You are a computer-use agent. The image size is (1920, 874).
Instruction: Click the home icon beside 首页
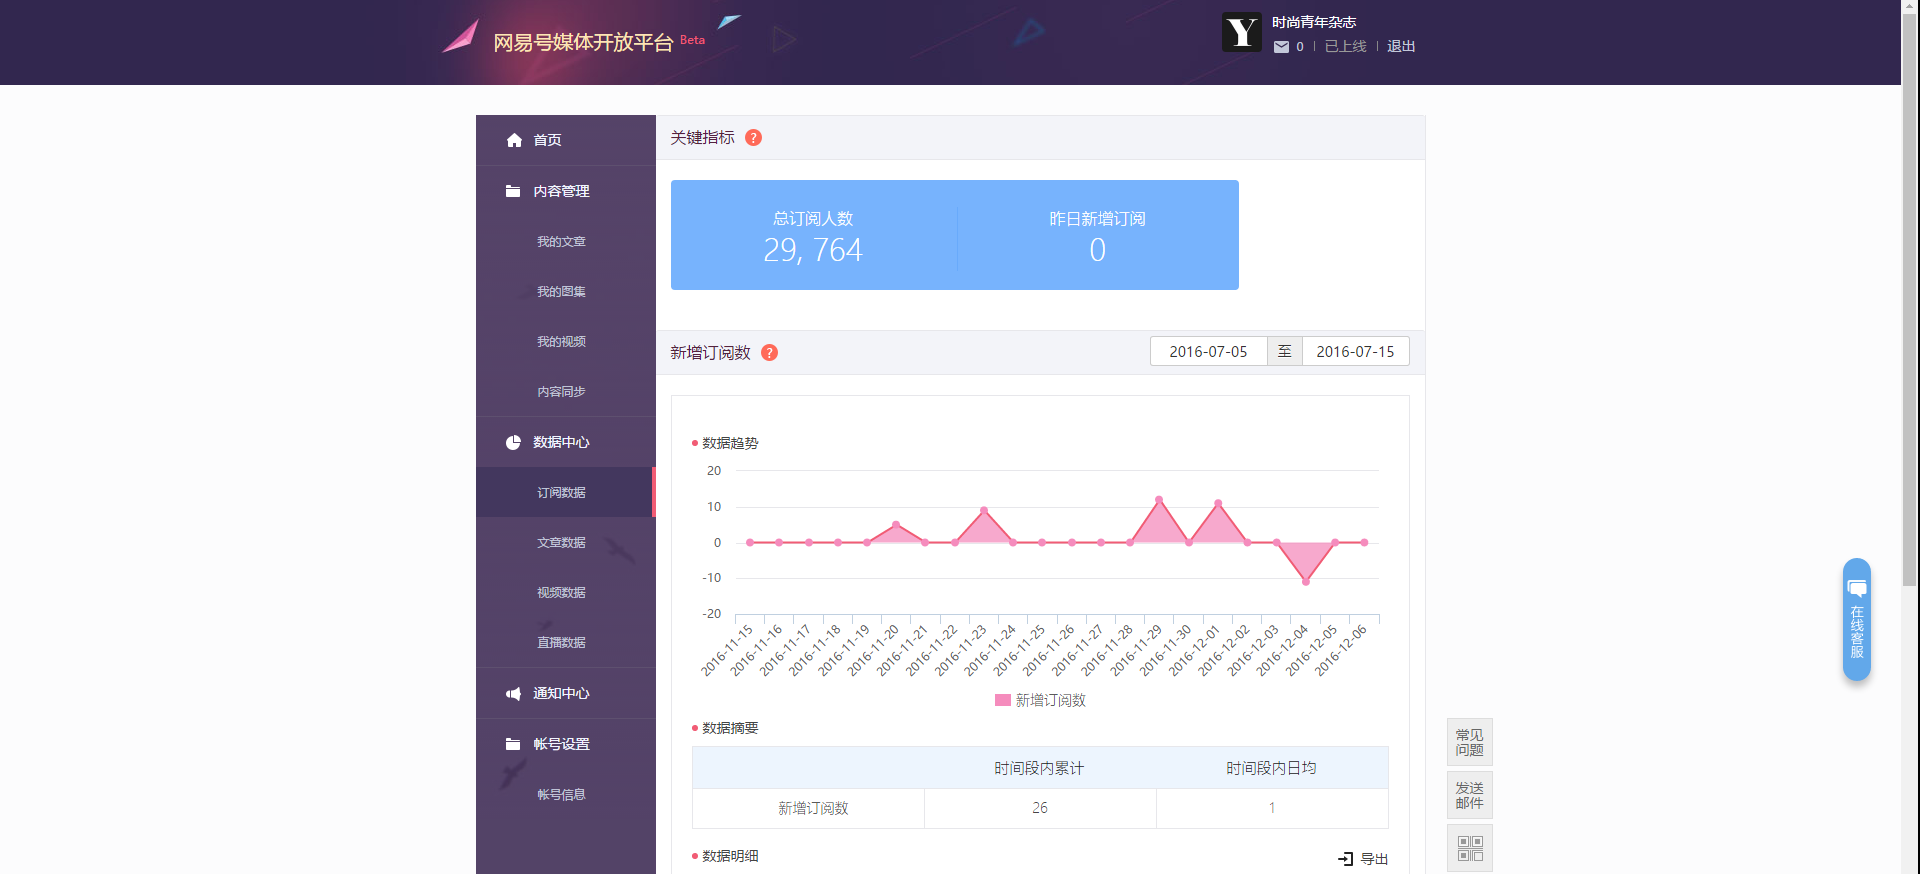[514, 140]
